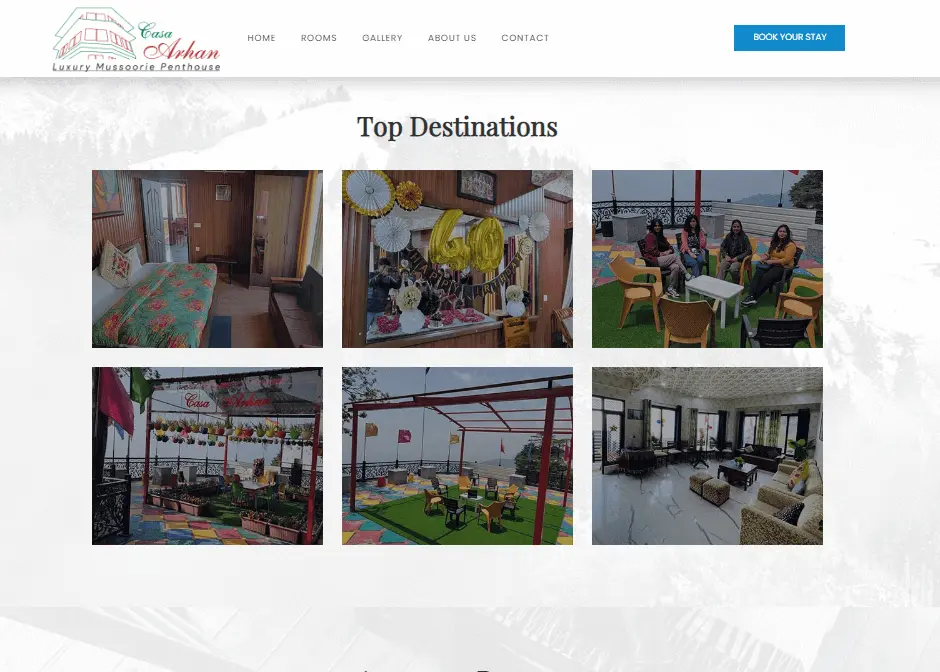Viewport: 940px width, 672px height.
Task: View the 40th birthday balloon photo
Action: [457, 259]
